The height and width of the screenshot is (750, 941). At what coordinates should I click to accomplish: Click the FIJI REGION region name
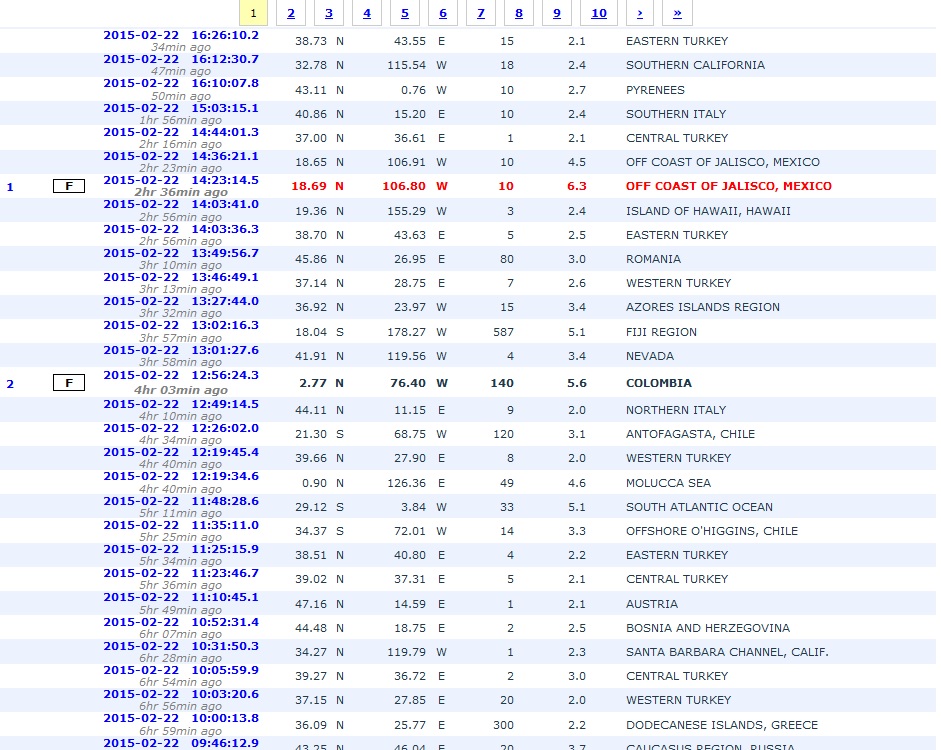point(661,332)
